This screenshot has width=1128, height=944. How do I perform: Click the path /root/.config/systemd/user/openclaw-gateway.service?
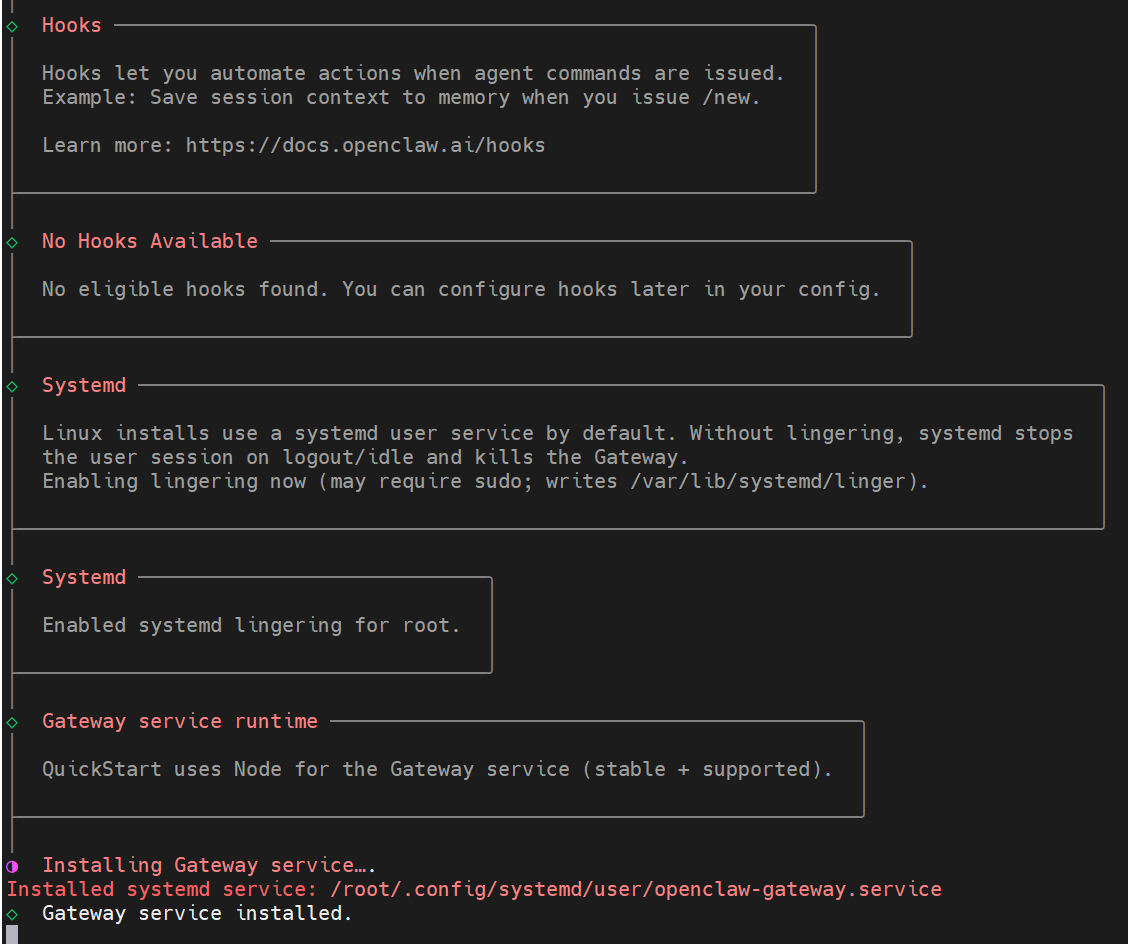636,889
